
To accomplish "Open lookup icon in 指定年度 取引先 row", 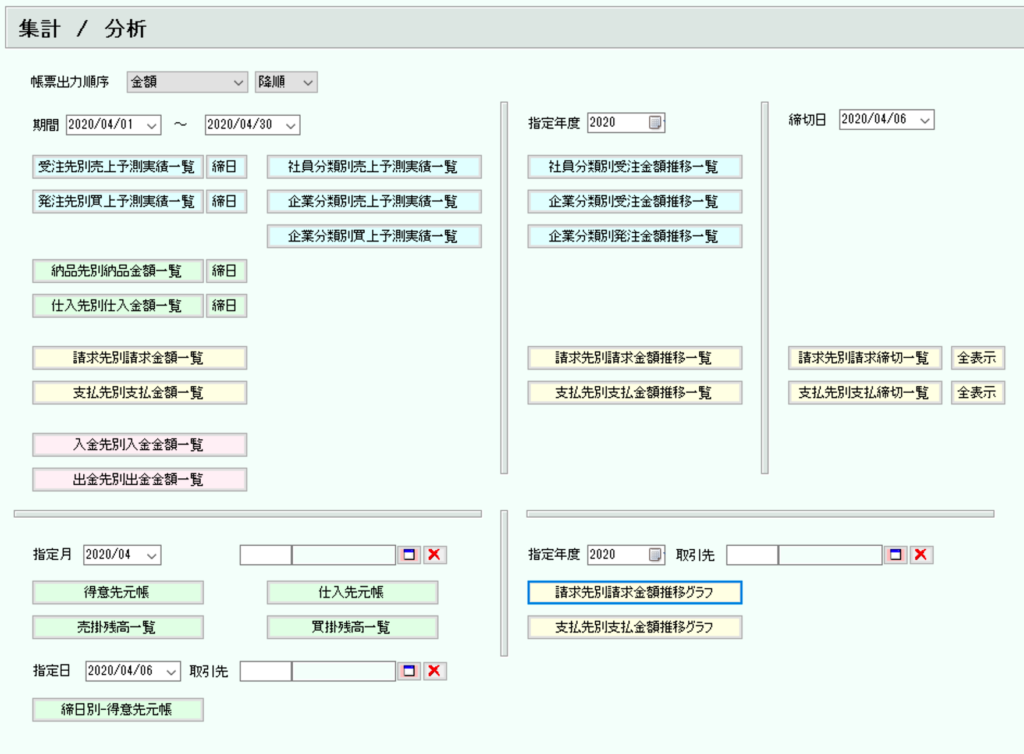I will pos(895,555).
